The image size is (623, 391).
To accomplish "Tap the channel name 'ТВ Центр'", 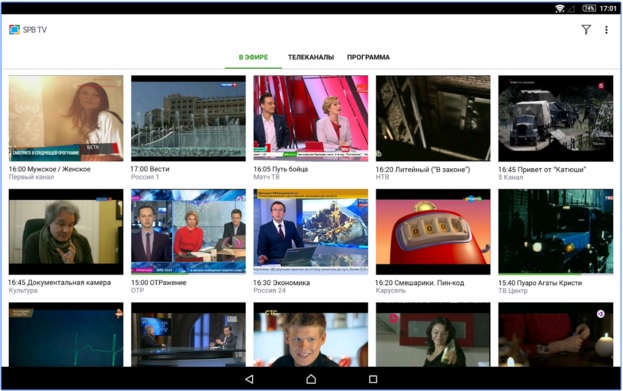I will [513, 291].
